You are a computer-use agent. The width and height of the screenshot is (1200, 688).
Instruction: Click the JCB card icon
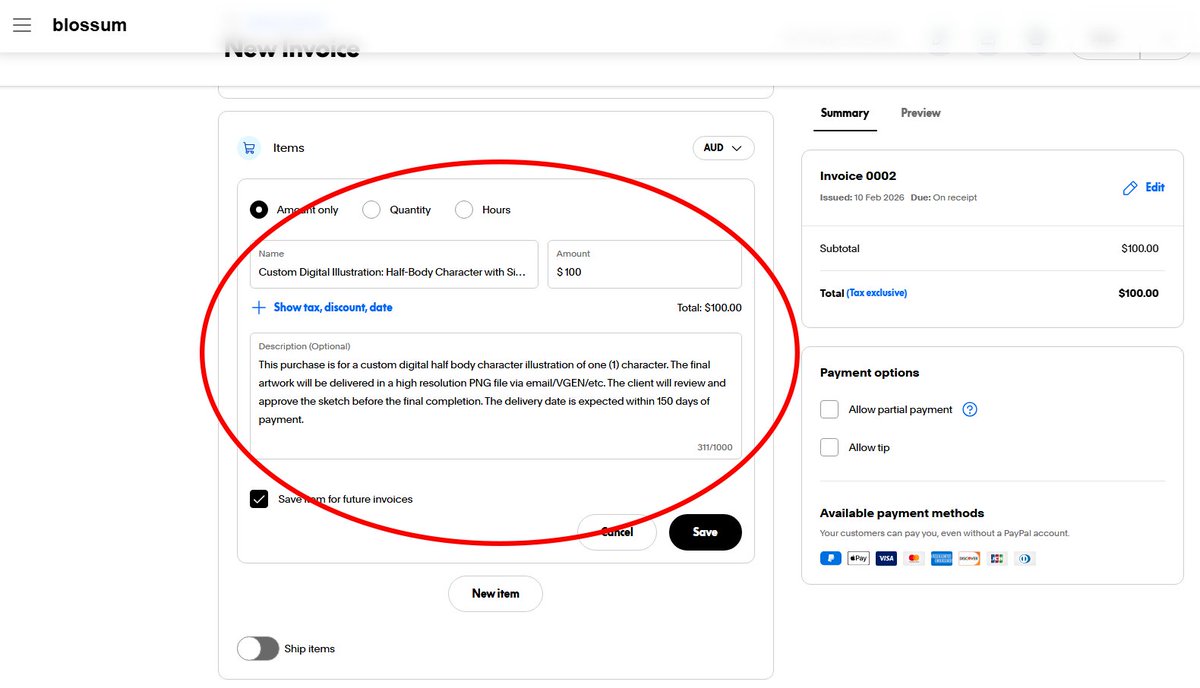996,558
